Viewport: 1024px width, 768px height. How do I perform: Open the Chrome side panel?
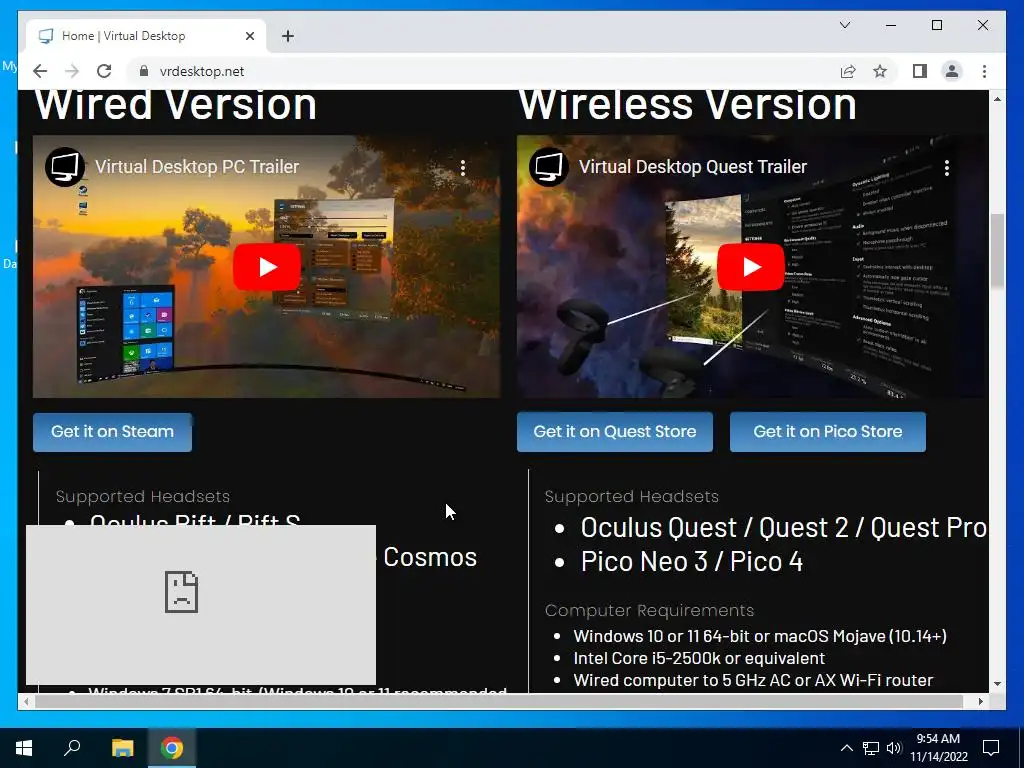pos(920,71)
